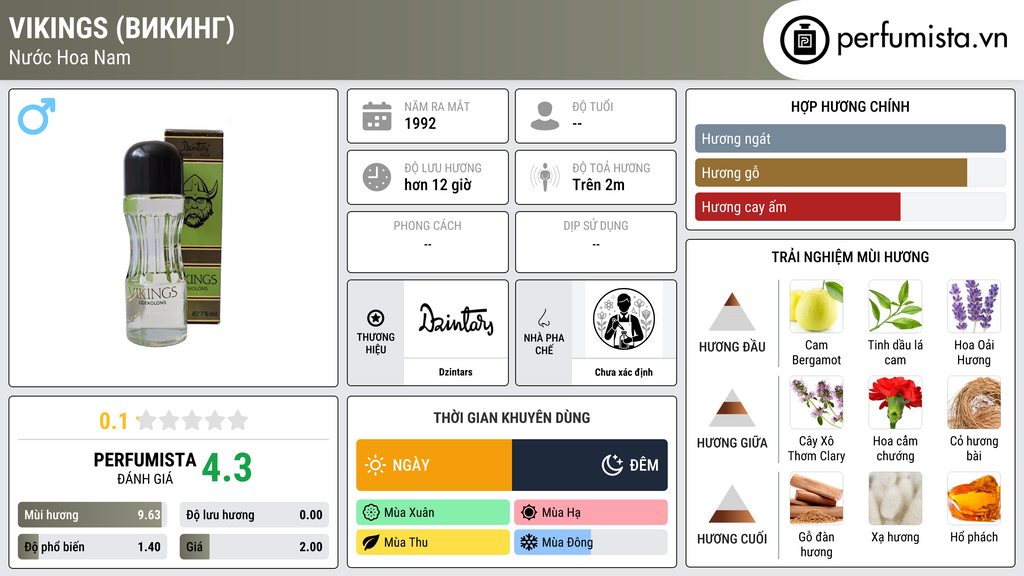This screenshot has height=576, width=1024.
Task: Click the Giá 2.00 rating bar
Action: coord(254,547)
